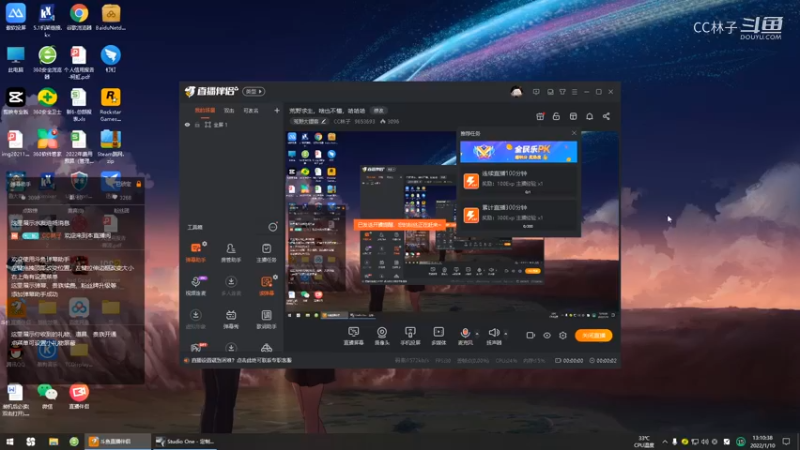Open File Explorer from taskbar
This screenshot has height=450, width=800.
(53, 441)
